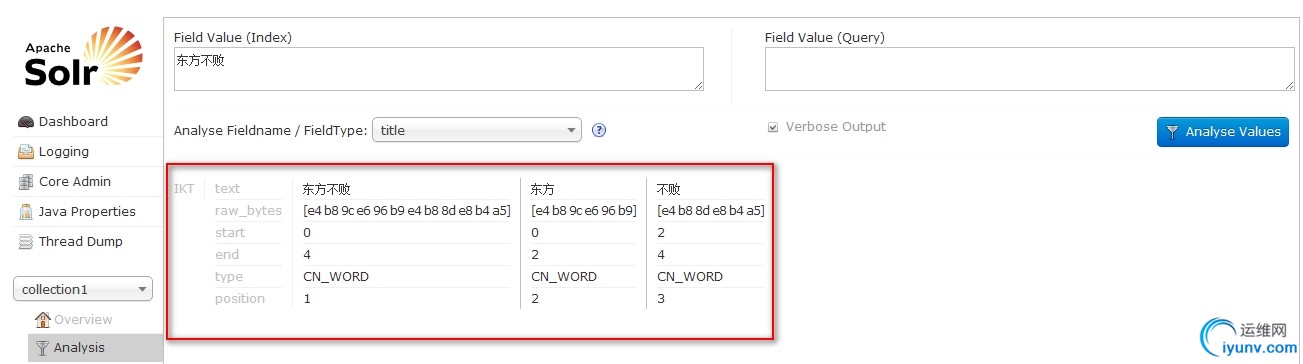The height and width of the screenshot is (364, 1303).
Task: Open the title fieldname dropdown
Action: [x=477, y=130]
